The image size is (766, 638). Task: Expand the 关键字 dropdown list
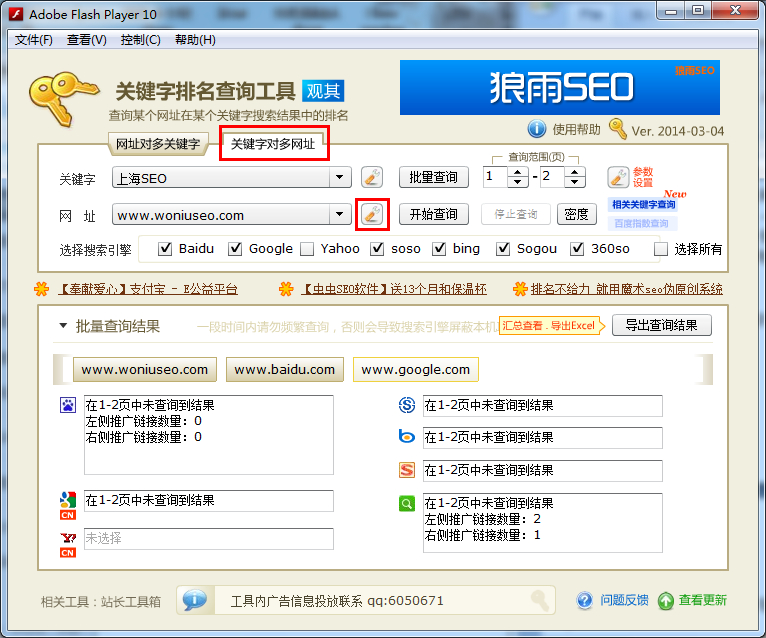(x=342, y=178)
